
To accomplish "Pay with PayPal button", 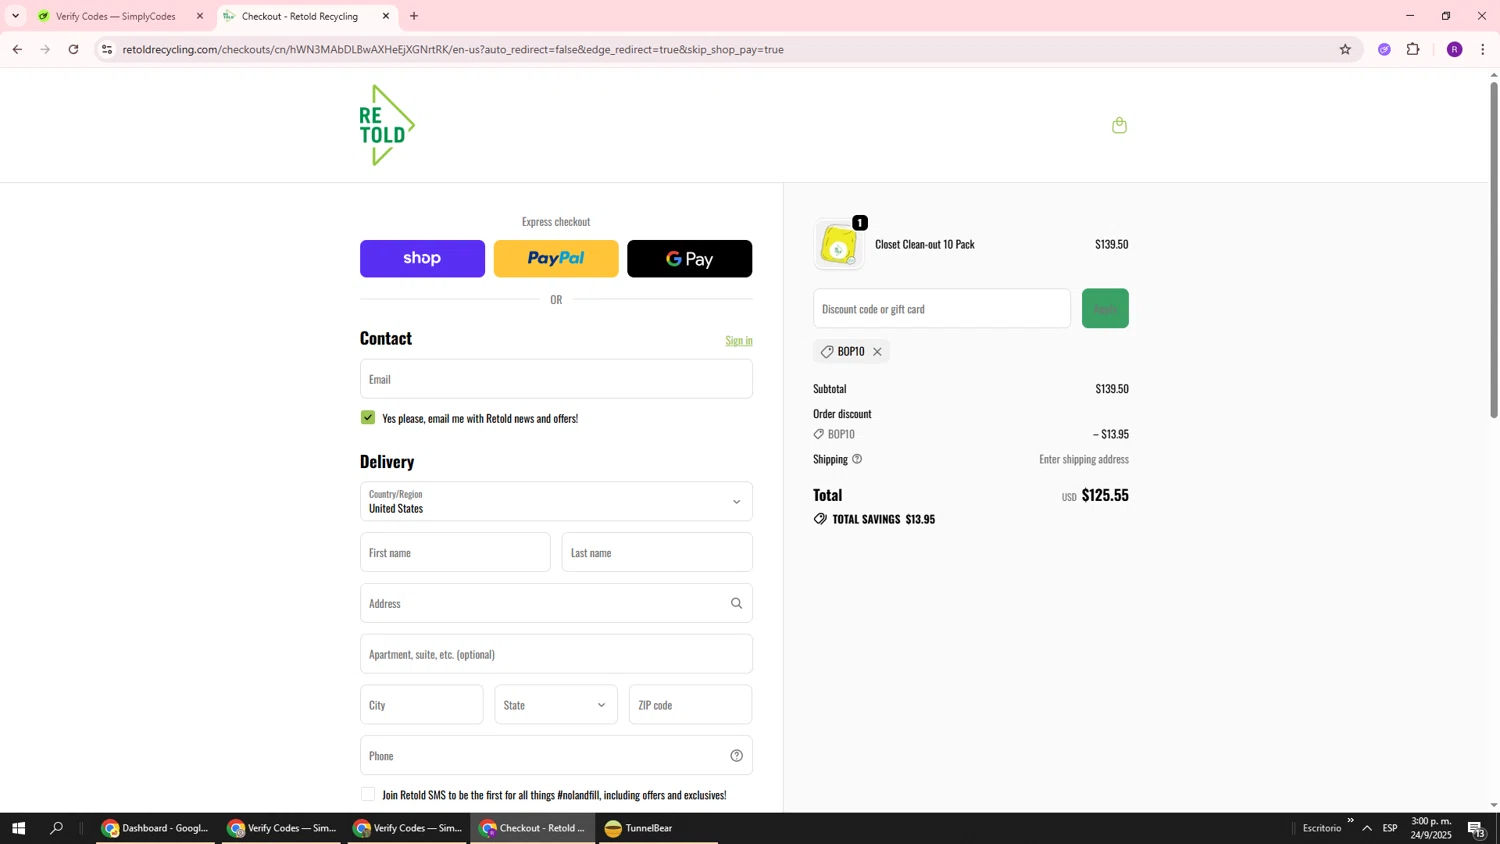I will pyautogui.click(x=556, y=259).
